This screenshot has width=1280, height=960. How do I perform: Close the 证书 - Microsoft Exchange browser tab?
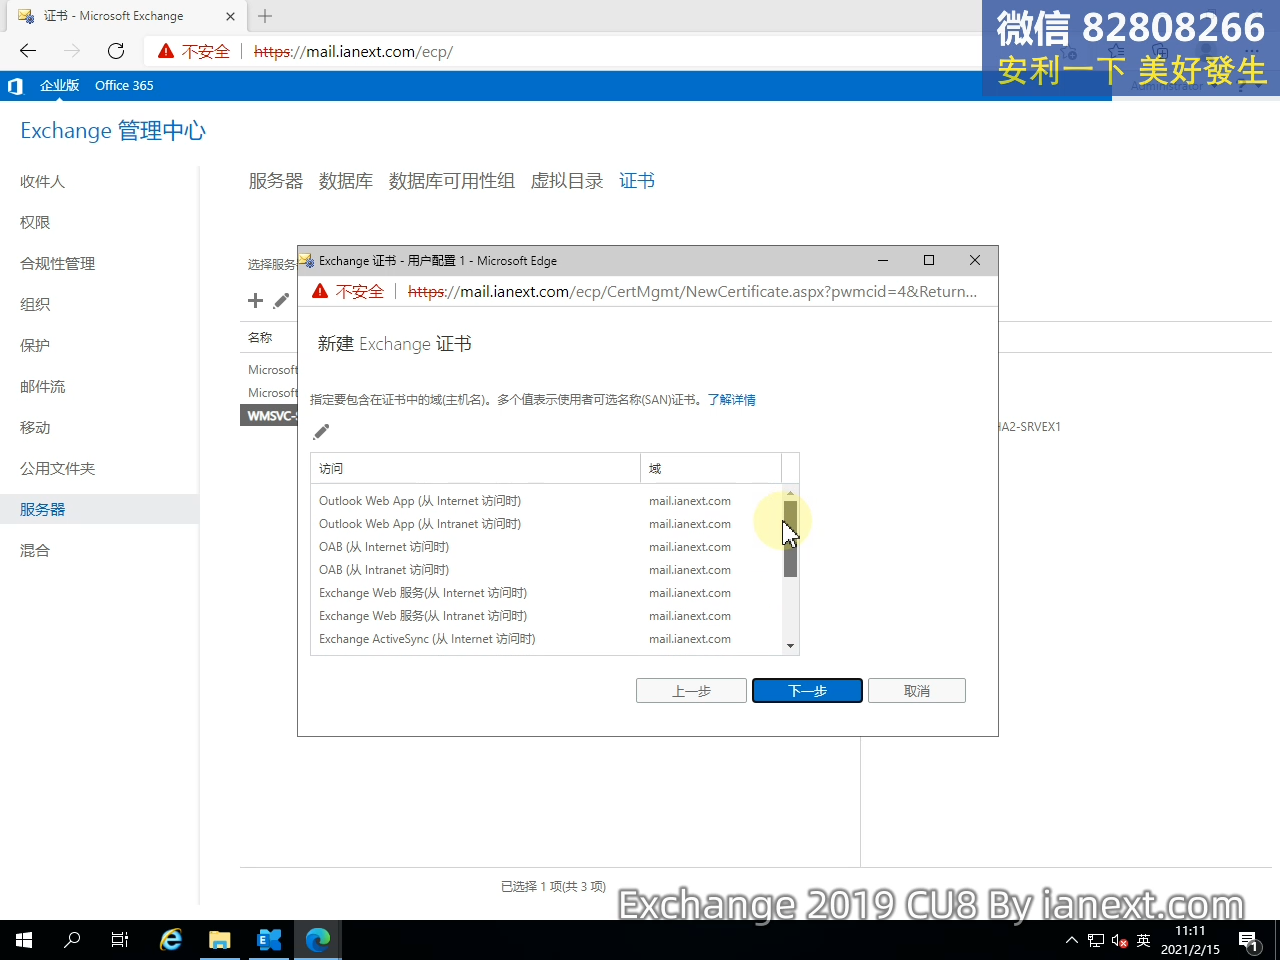pos(230,16)
